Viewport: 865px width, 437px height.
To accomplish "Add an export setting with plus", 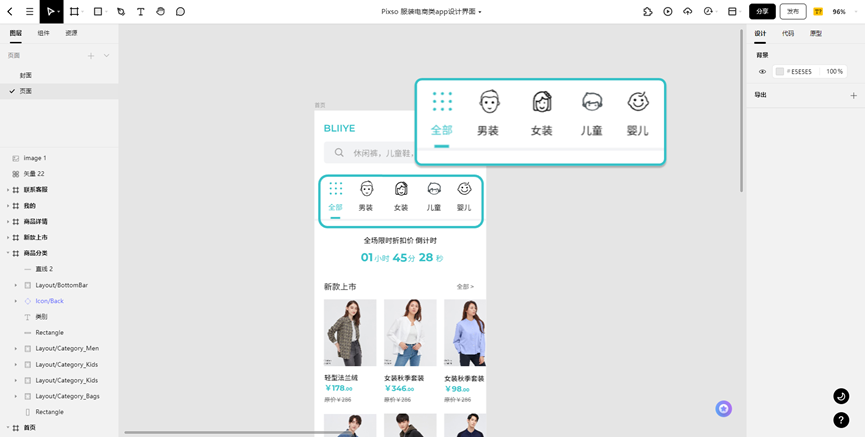I will [x=854, y=95].
